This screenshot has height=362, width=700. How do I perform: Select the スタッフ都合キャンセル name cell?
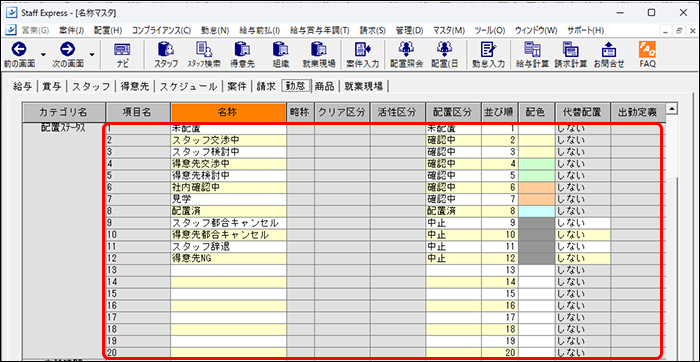click(x=228, y=222)
